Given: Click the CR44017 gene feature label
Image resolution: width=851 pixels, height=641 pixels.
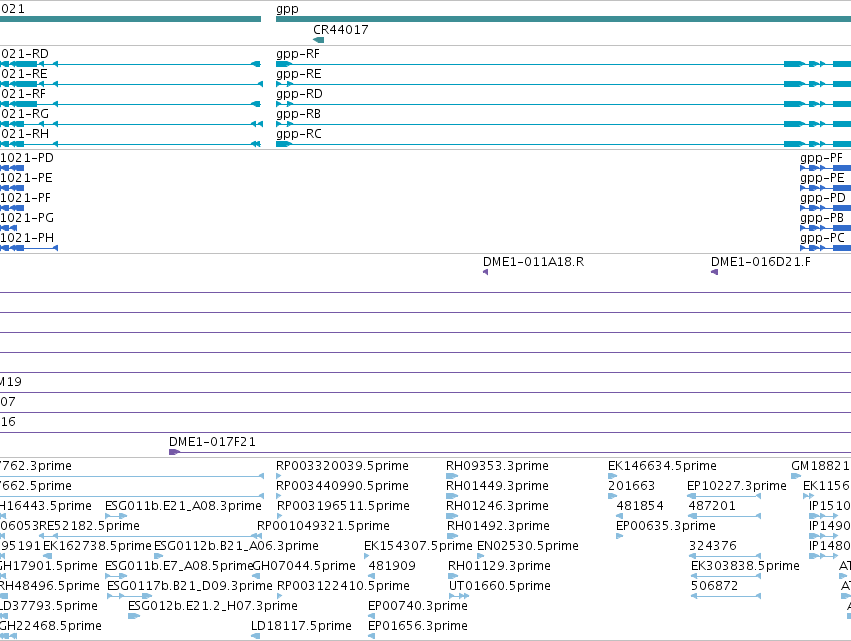Looking at the screenshot, I should [340, 30].
